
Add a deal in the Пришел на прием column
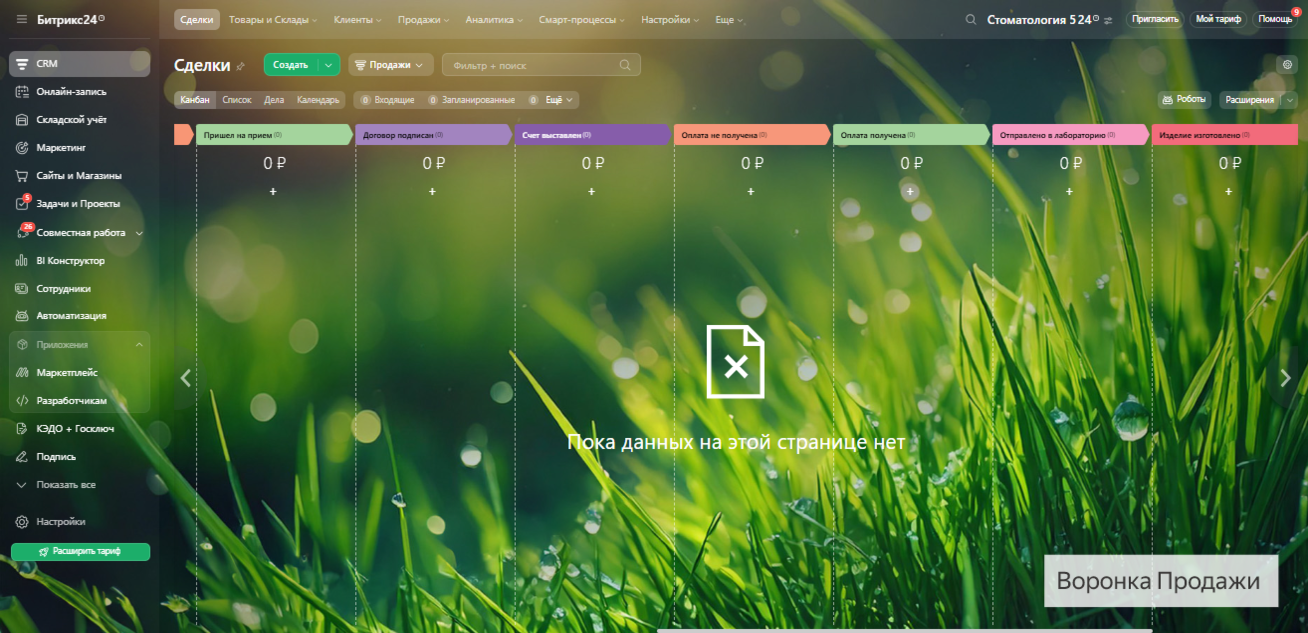tap(273, 191)
